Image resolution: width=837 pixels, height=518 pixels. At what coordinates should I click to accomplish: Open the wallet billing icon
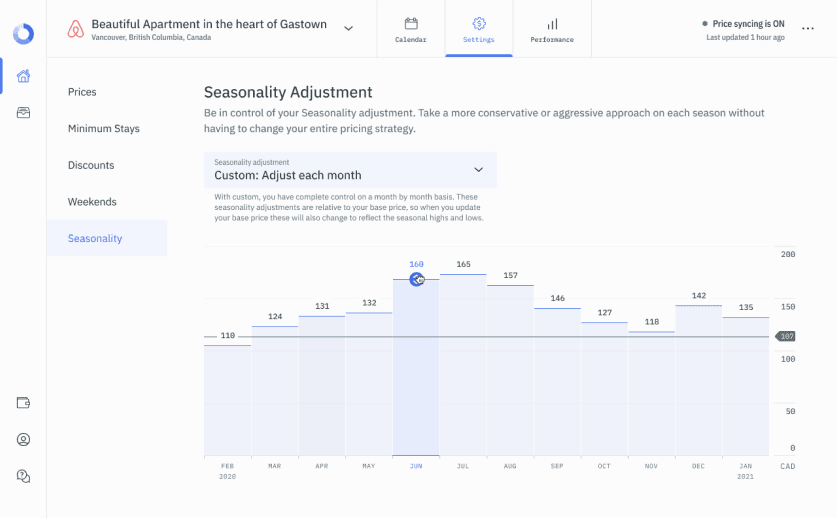click(x=23, y=403)
